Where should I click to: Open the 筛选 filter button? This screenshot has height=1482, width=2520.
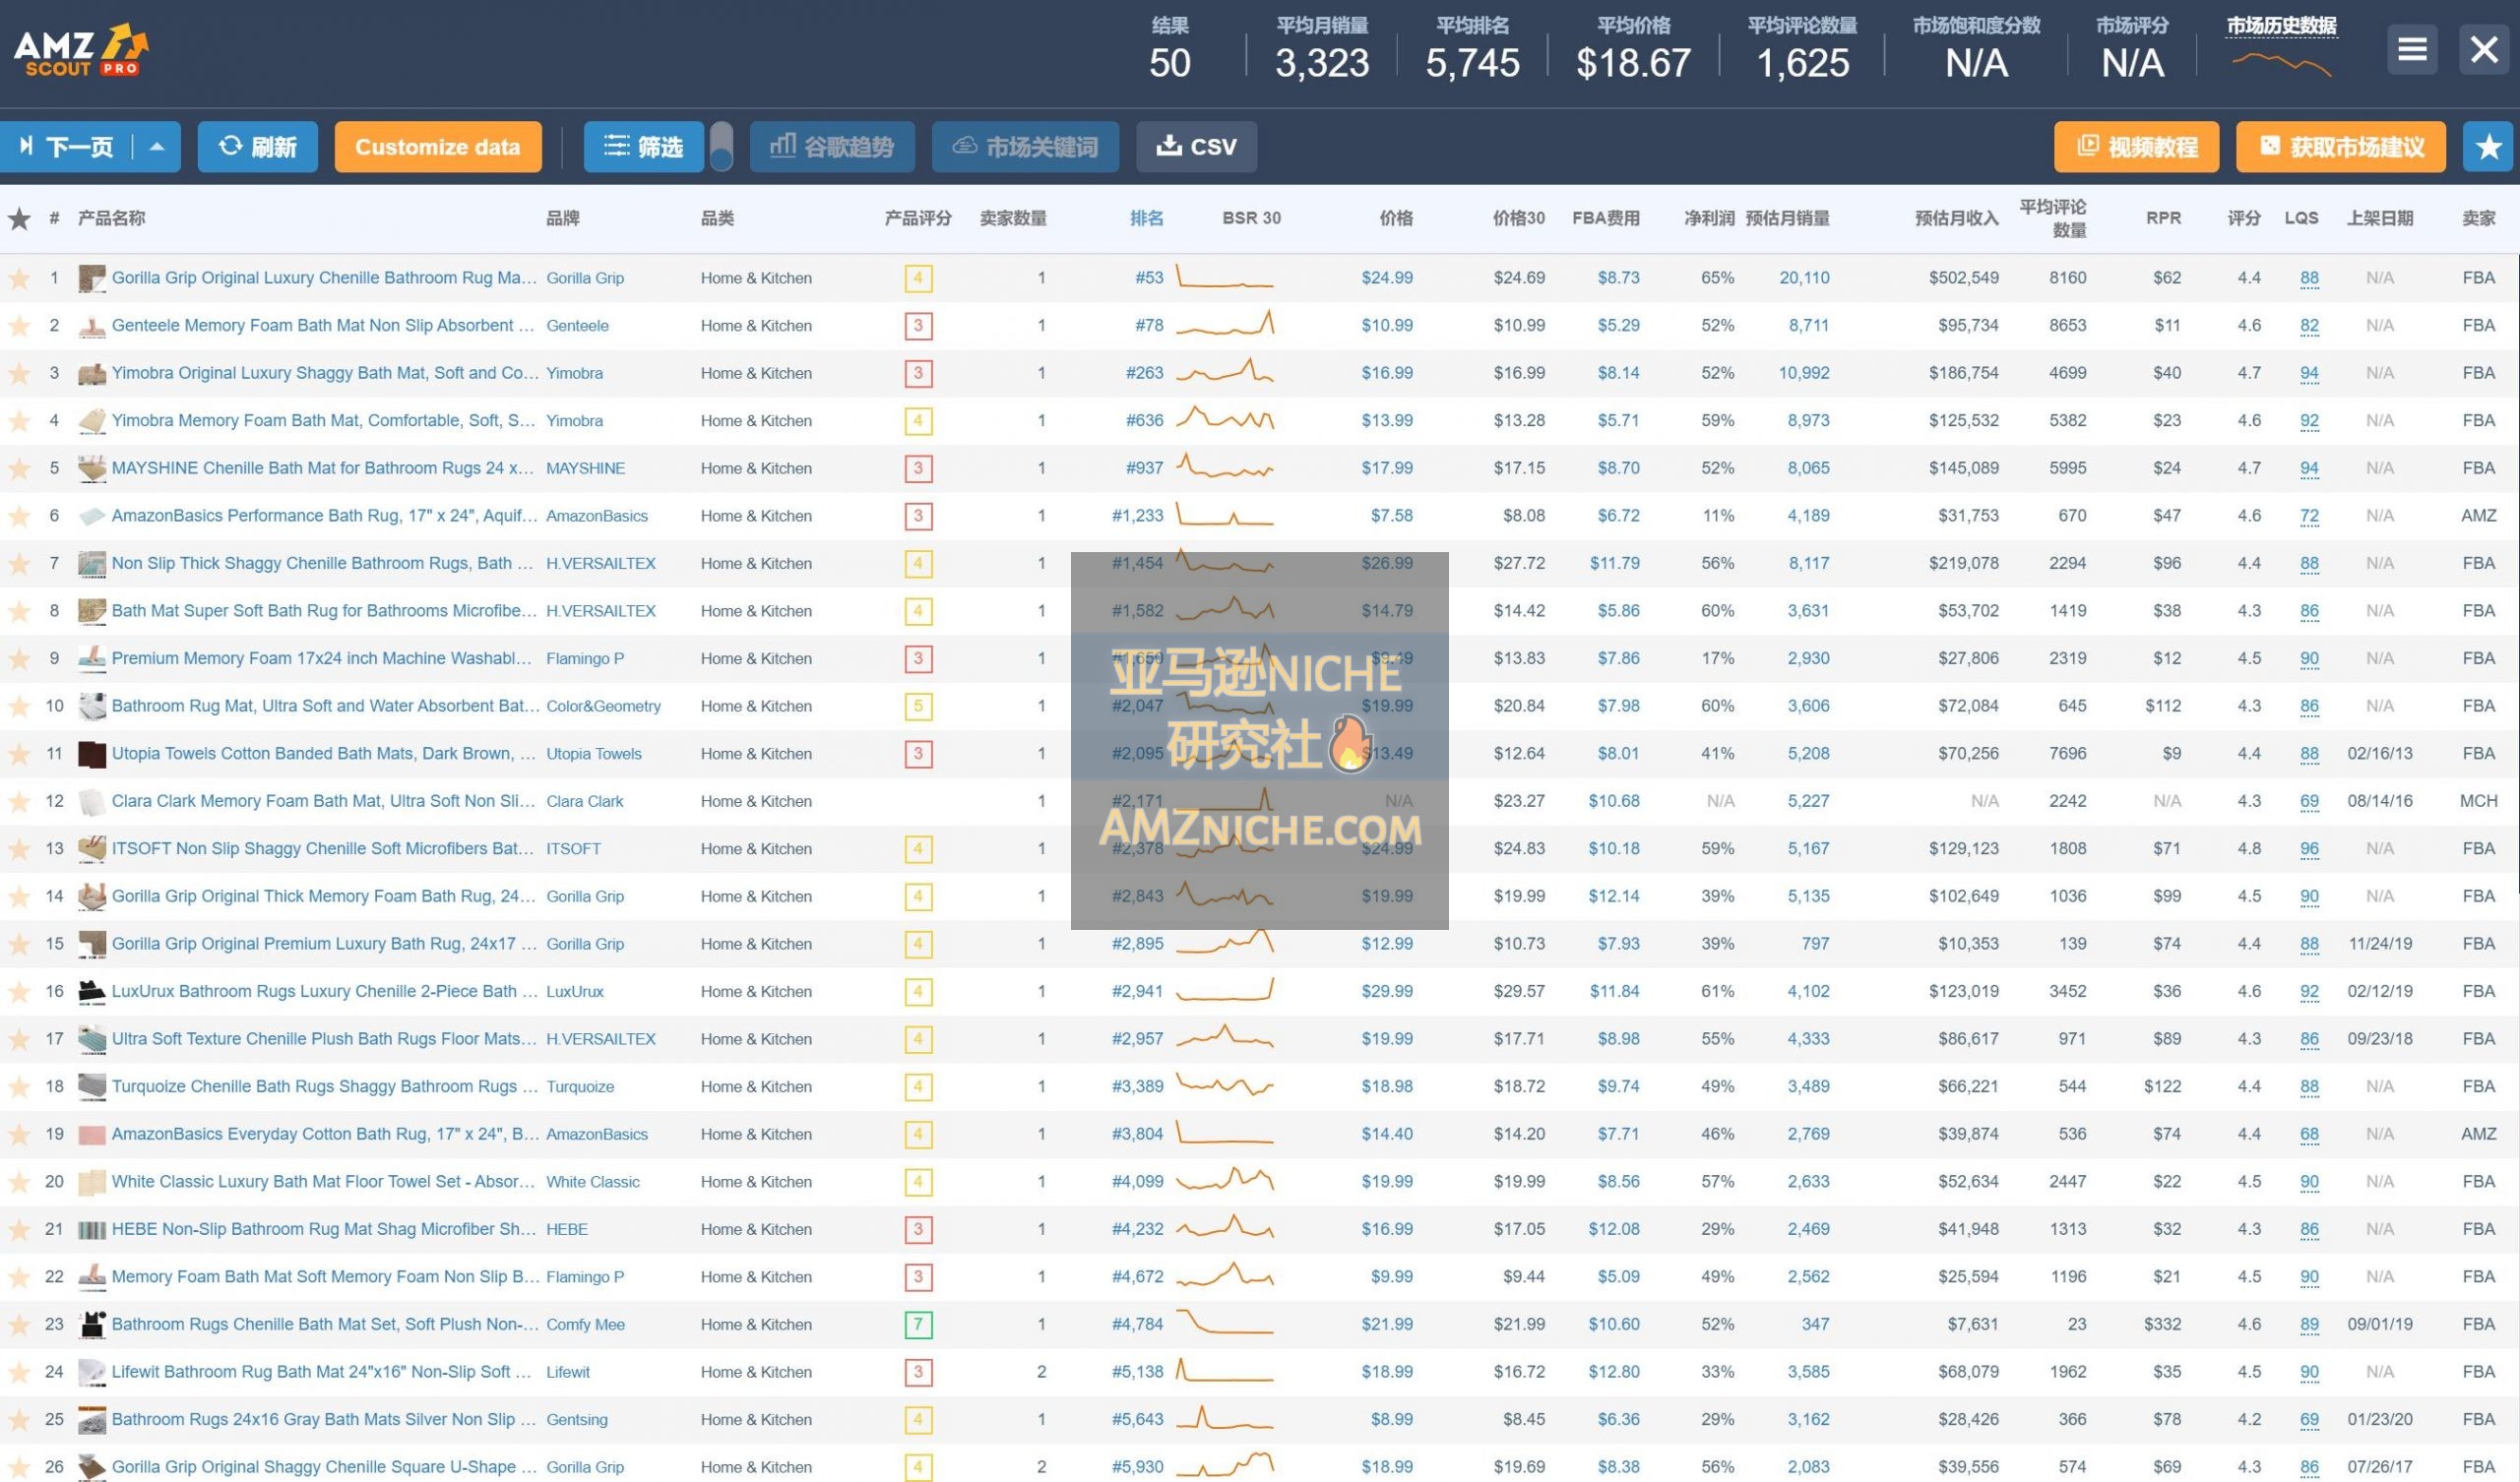coord(643,147)
